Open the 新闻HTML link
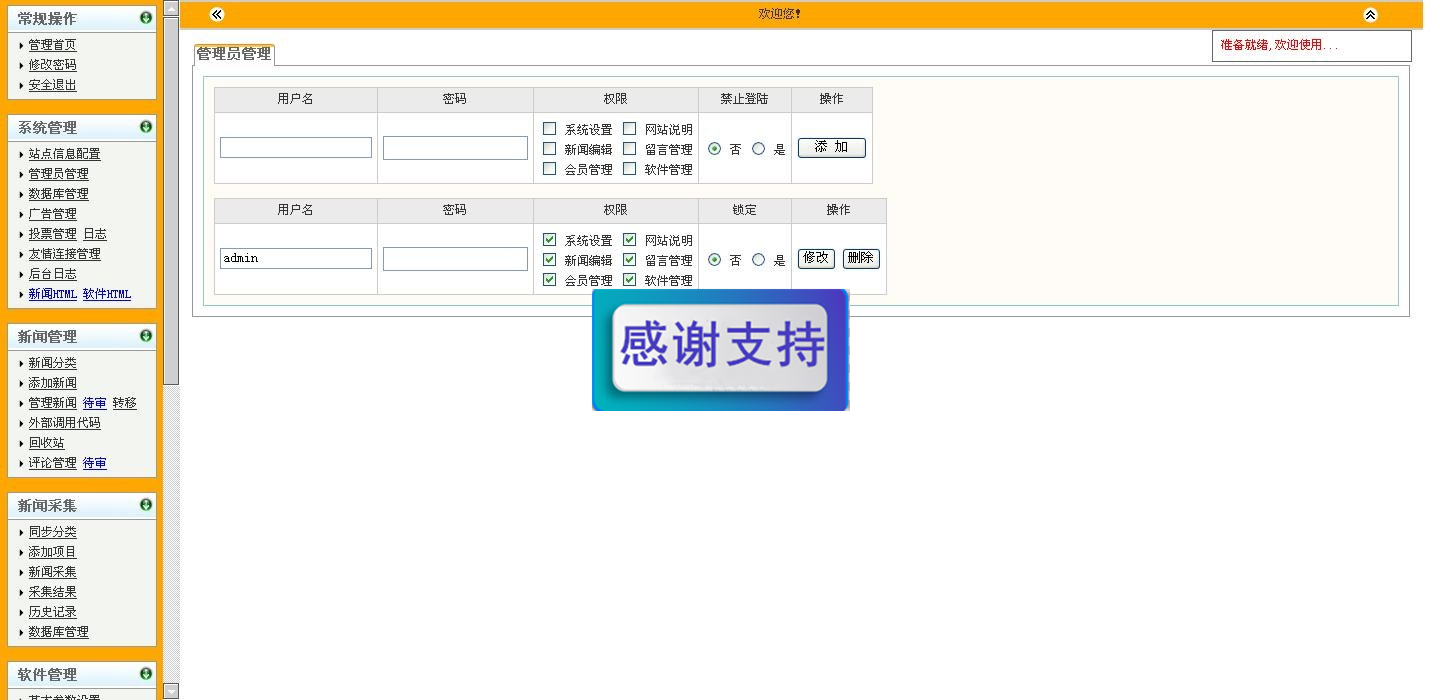Image resolution: width=1440 pixels, height=700 pixels. tap(52, 294)
